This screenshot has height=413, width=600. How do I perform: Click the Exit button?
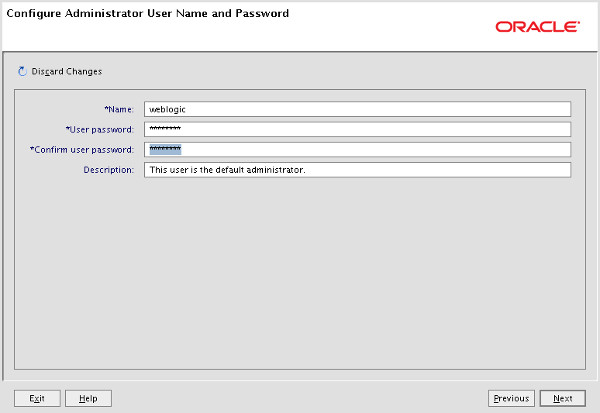37,398
